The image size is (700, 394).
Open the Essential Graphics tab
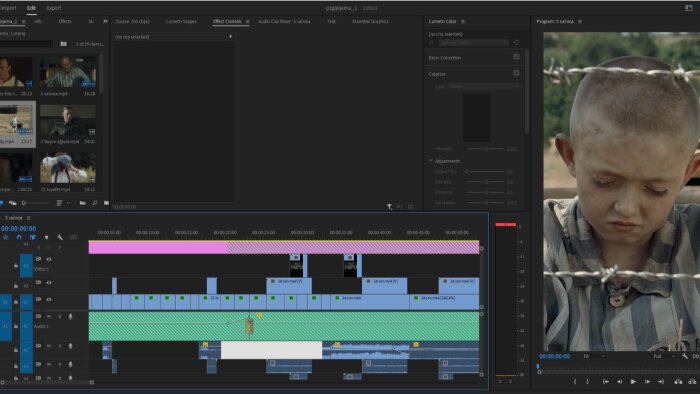point(370,21)
